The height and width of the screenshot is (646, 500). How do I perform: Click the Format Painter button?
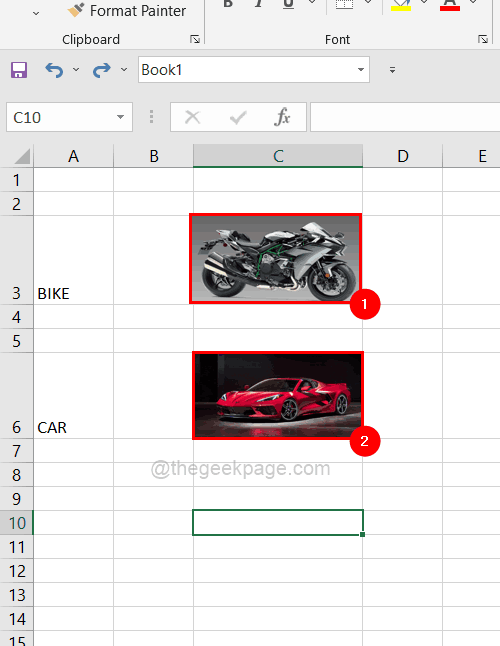pyautogui.click(x=127, y=11)
